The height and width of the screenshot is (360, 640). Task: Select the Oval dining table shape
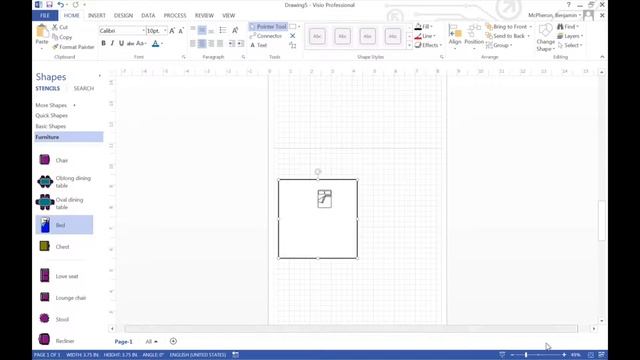click(61, 203)
